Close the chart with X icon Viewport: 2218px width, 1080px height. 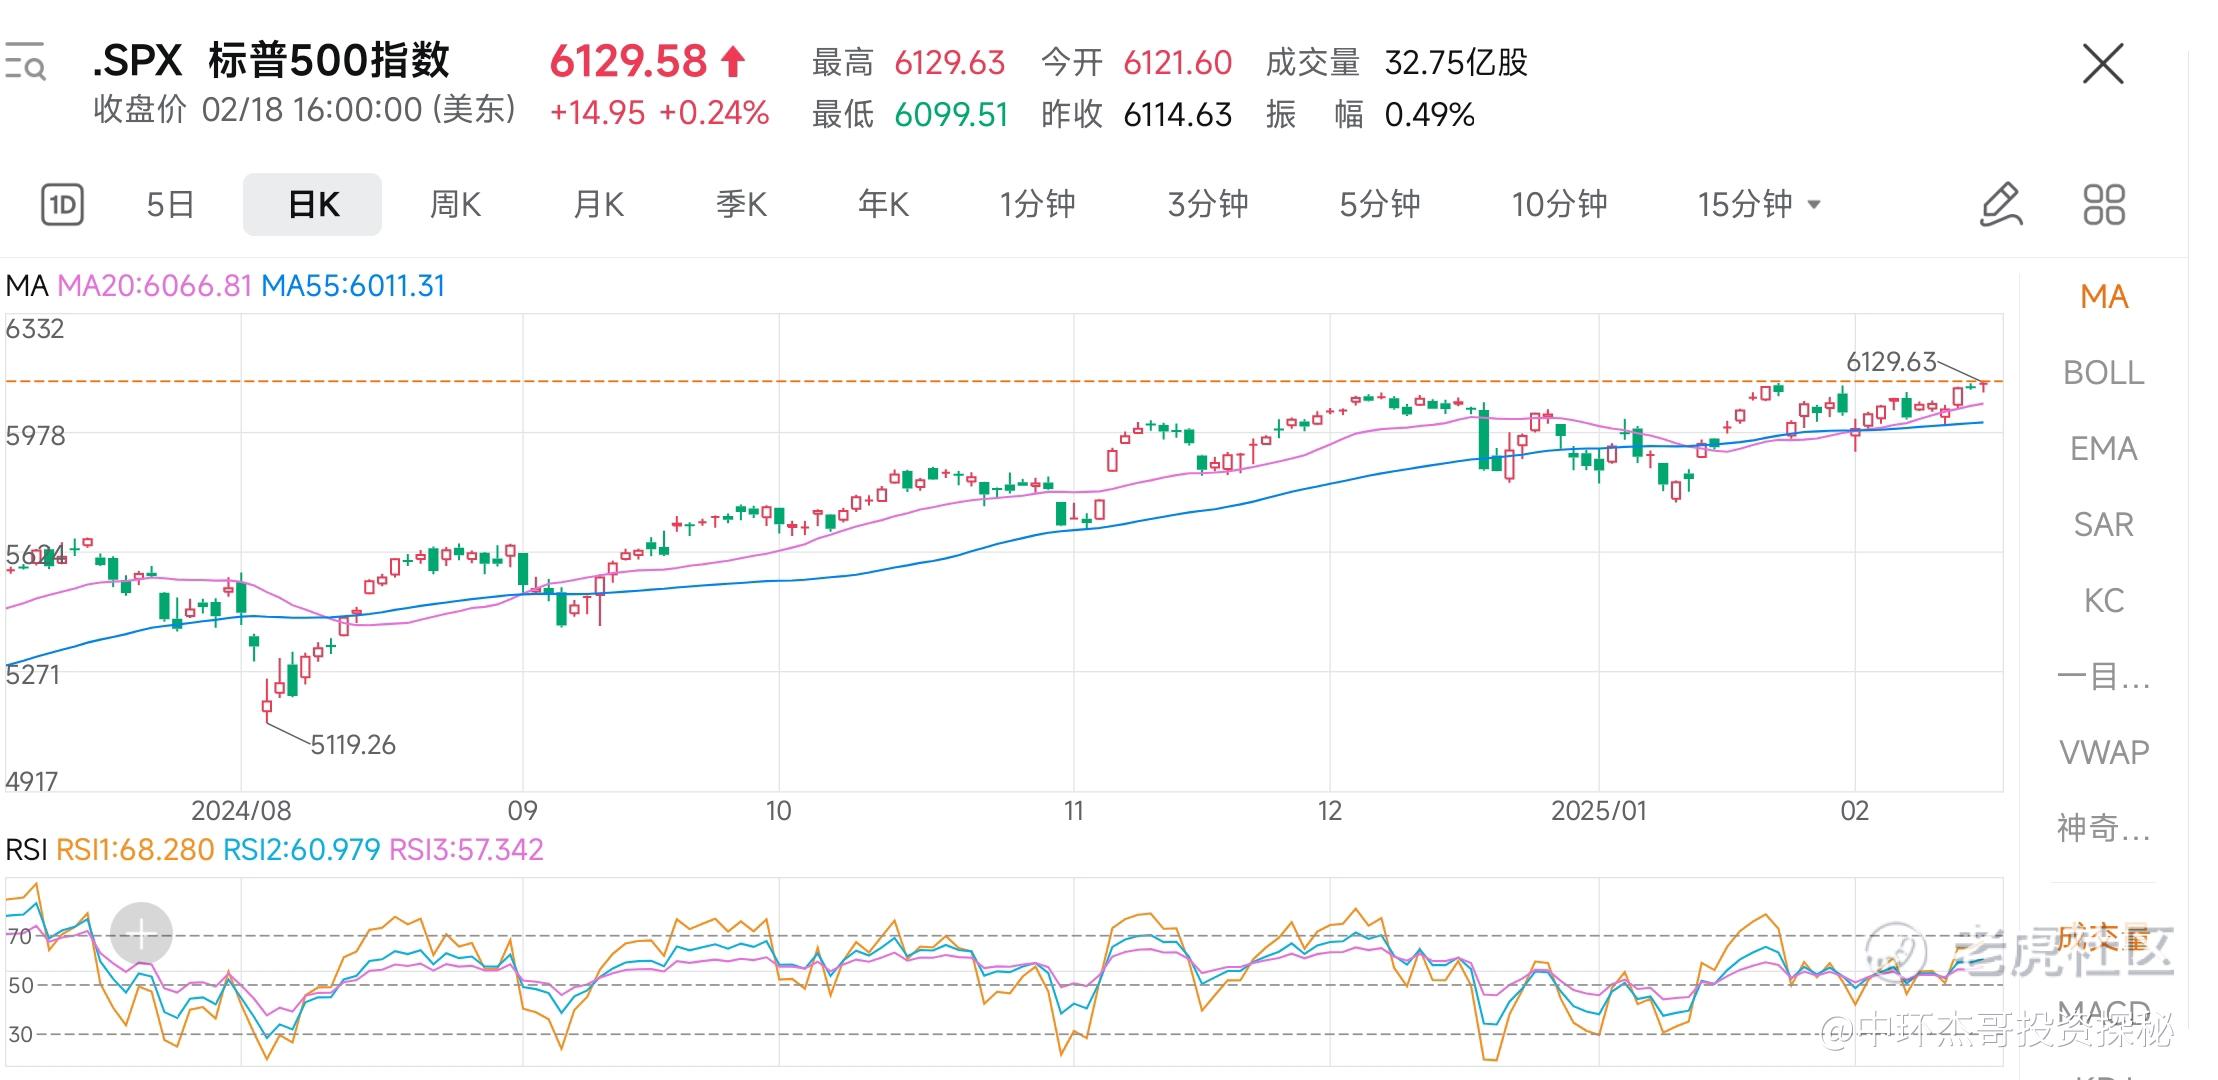pyautogui.click(x=2102, y=65)
